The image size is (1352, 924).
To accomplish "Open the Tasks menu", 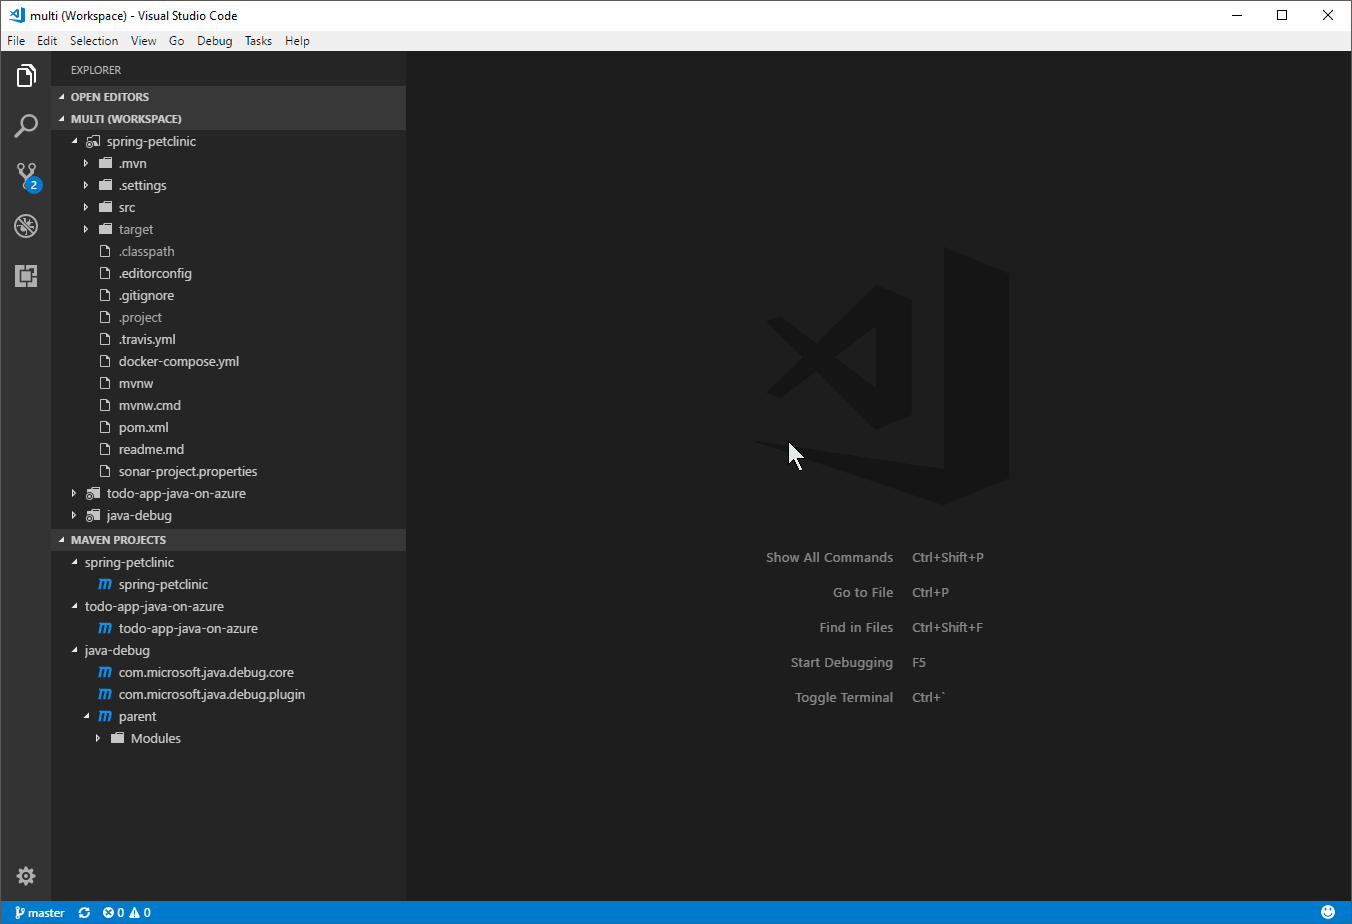I will pos(259,41).
